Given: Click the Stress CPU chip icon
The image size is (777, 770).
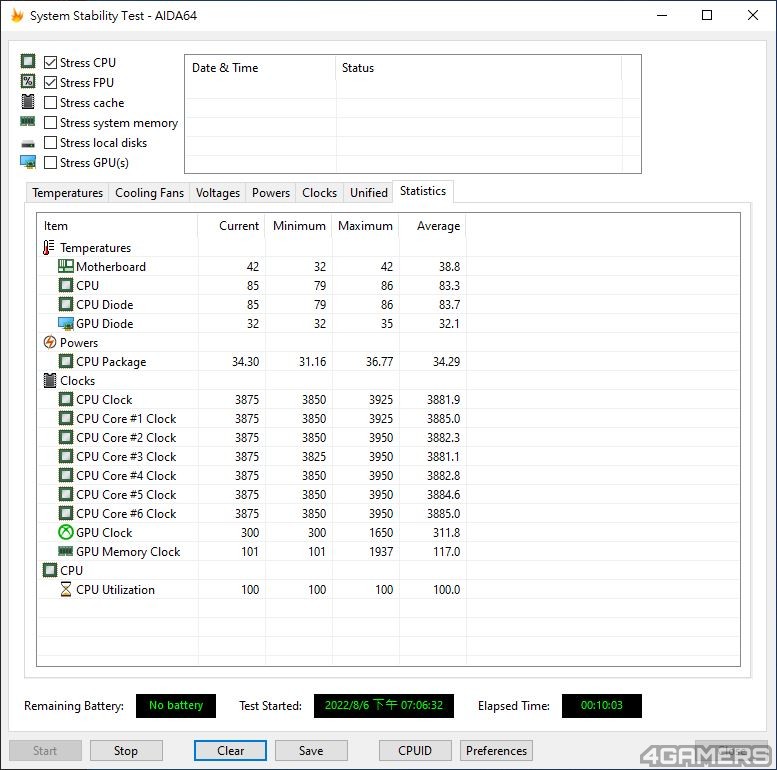Looking at the screenshot, I should [28, 61].
